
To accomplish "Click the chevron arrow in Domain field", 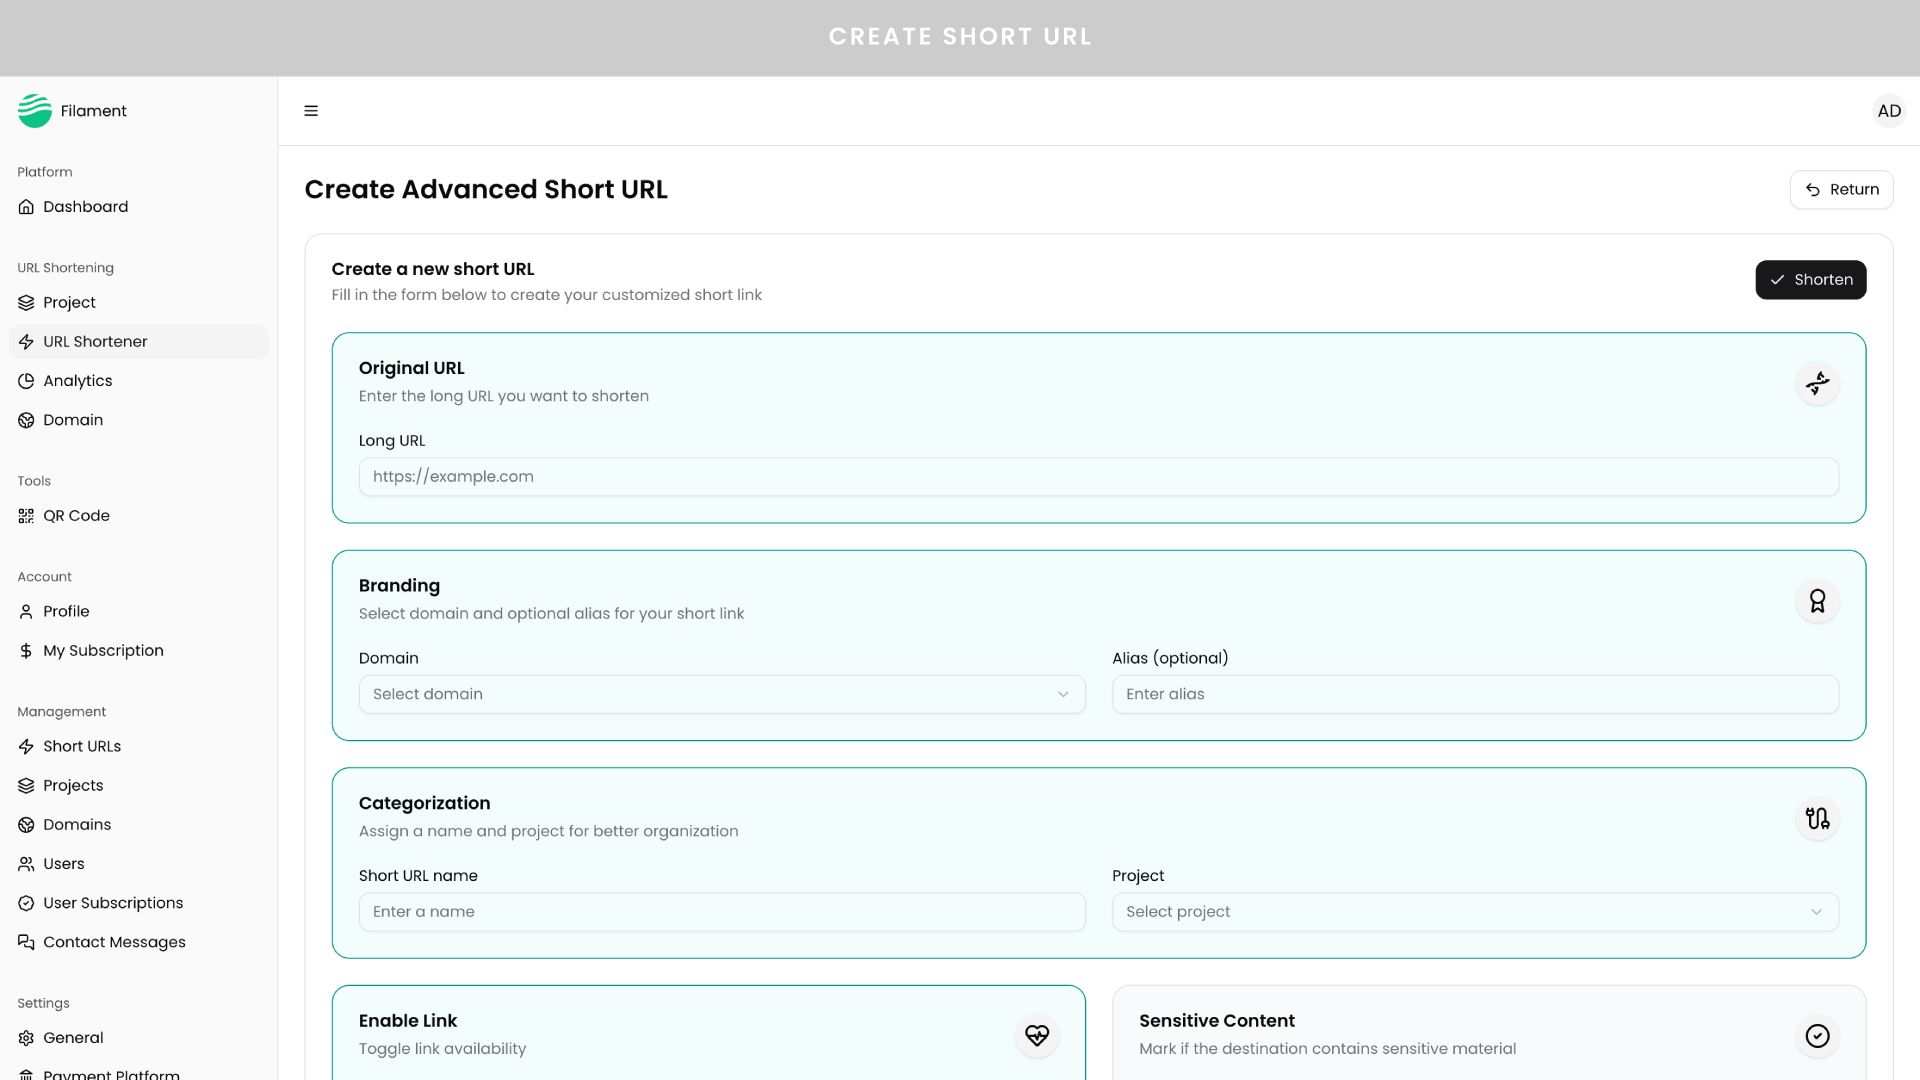I will pos(1063,695).
